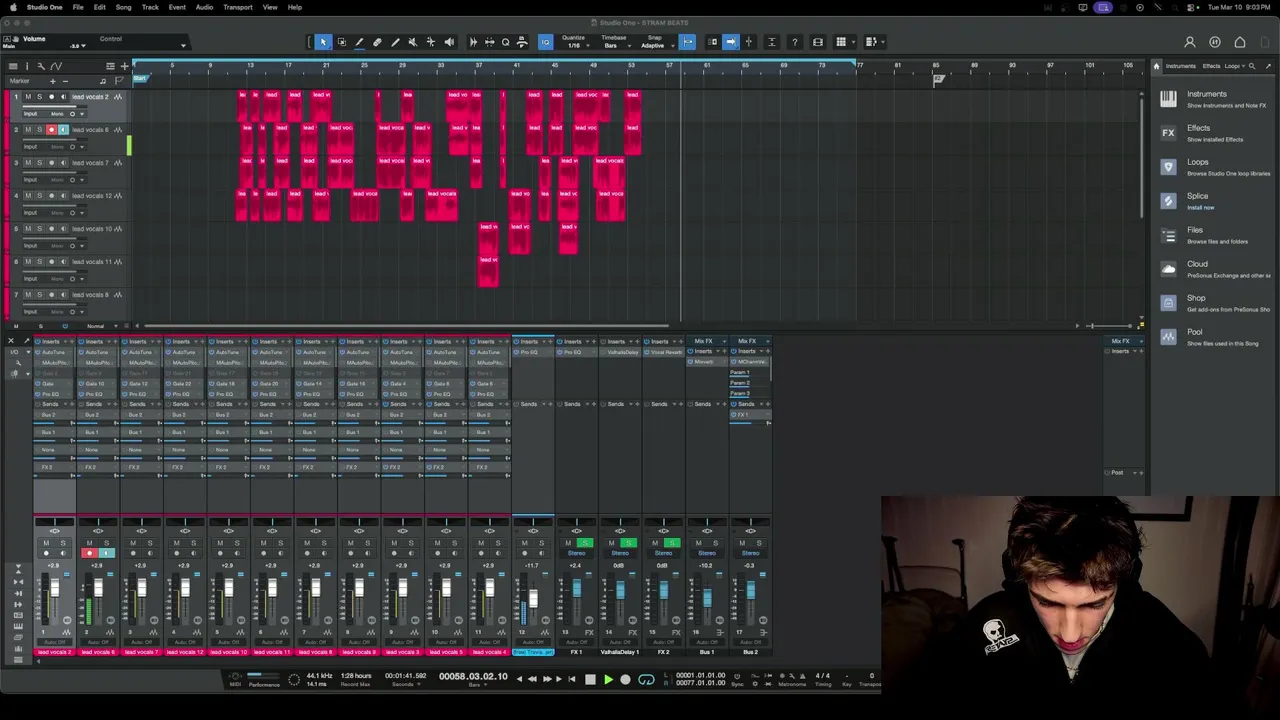Open the Shop browser entry

tap(1214, 303)
